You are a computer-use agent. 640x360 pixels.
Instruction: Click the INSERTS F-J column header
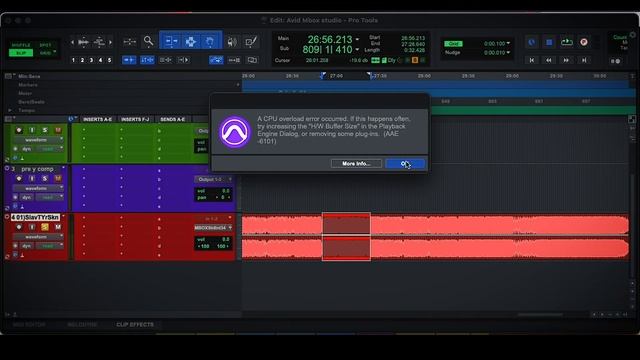(x=135, y=119)
